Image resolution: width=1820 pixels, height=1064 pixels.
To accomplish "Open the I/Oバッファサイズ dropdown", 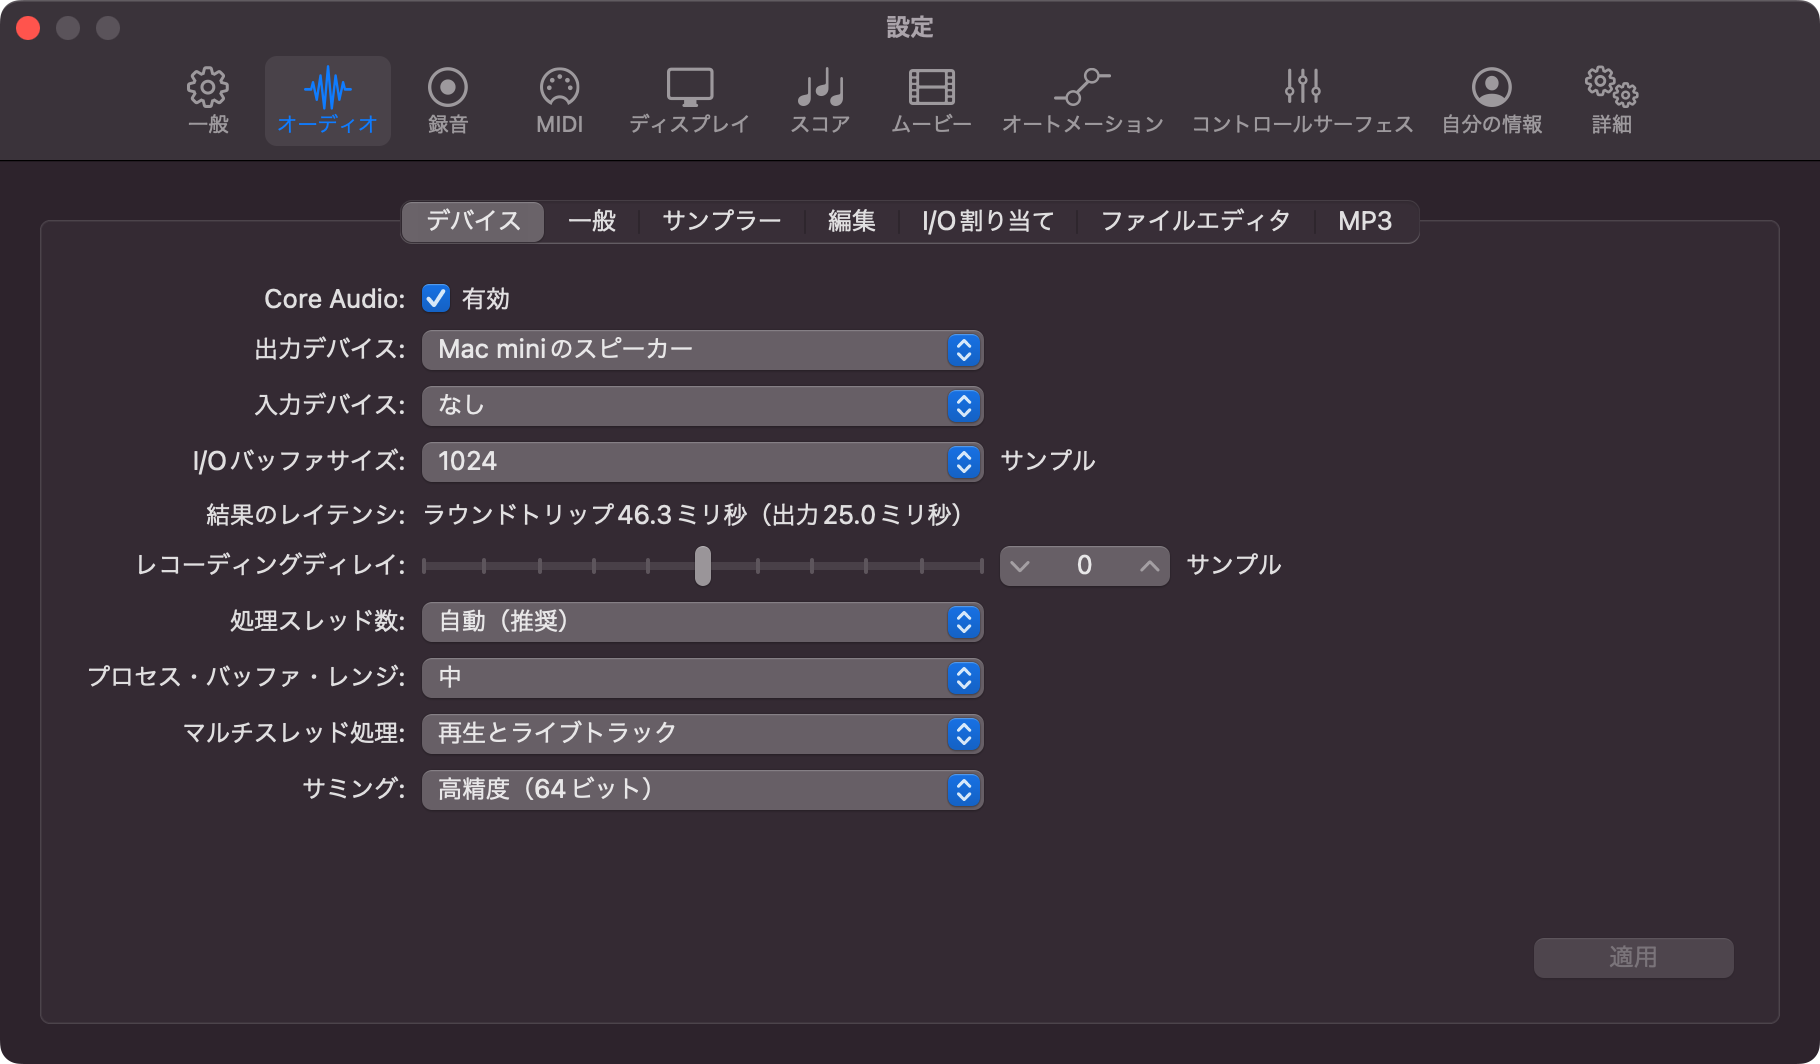I will tap(702, 461).
